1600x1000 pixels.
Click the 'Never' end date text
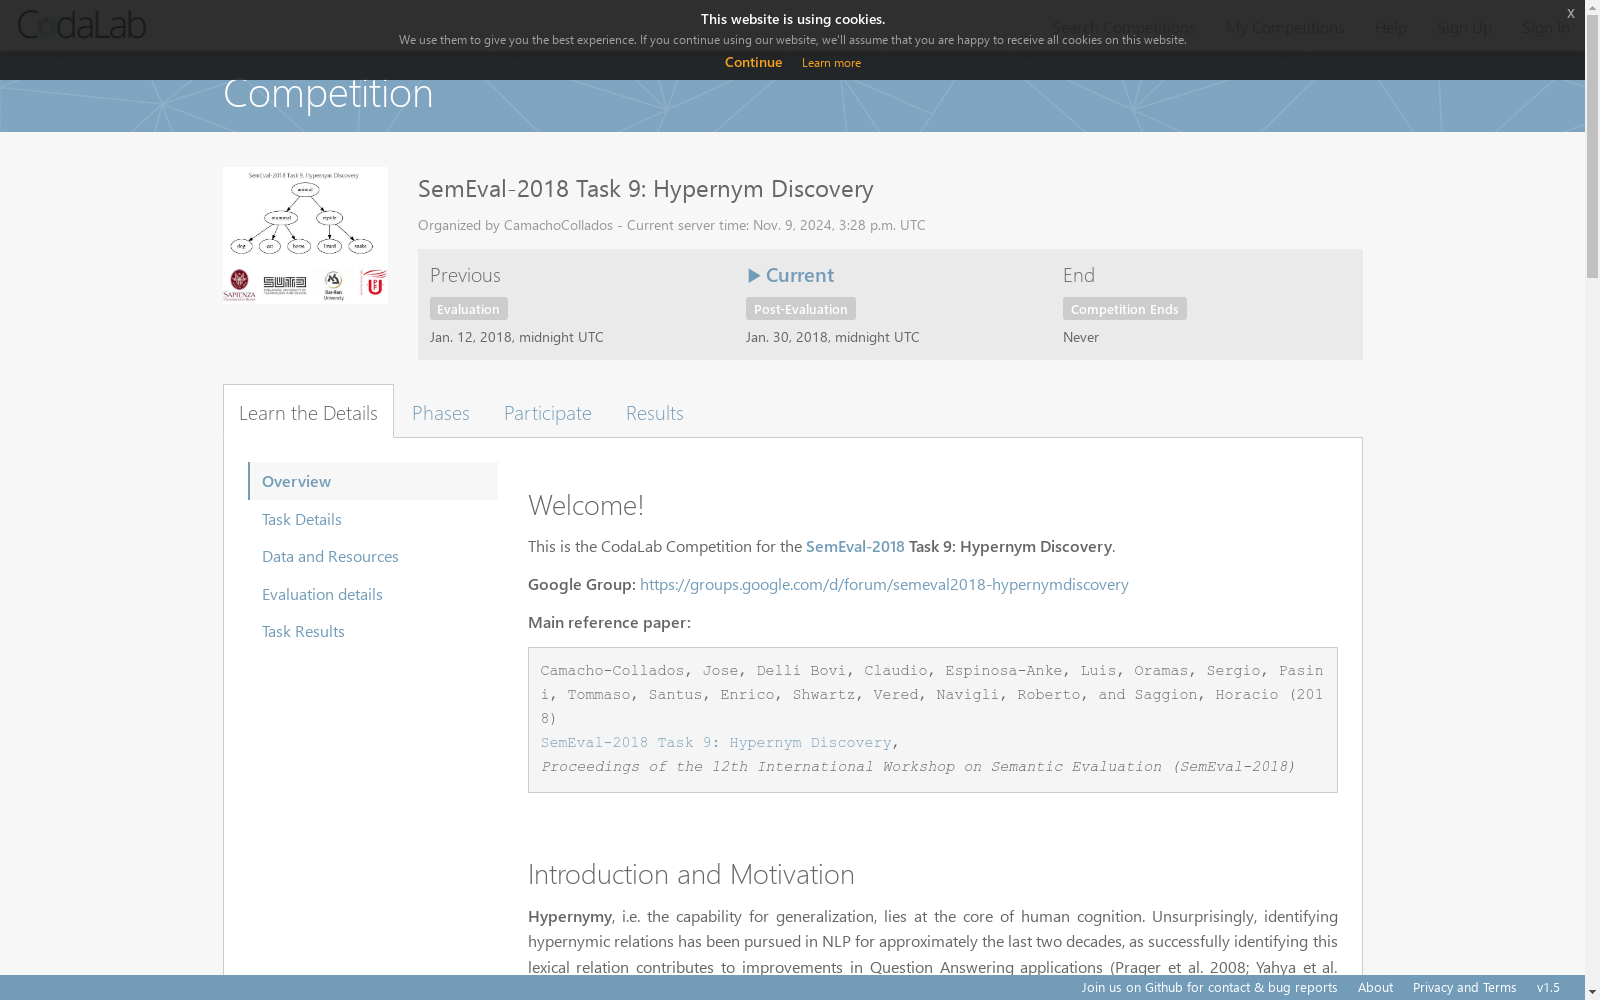click(1081, 337)
